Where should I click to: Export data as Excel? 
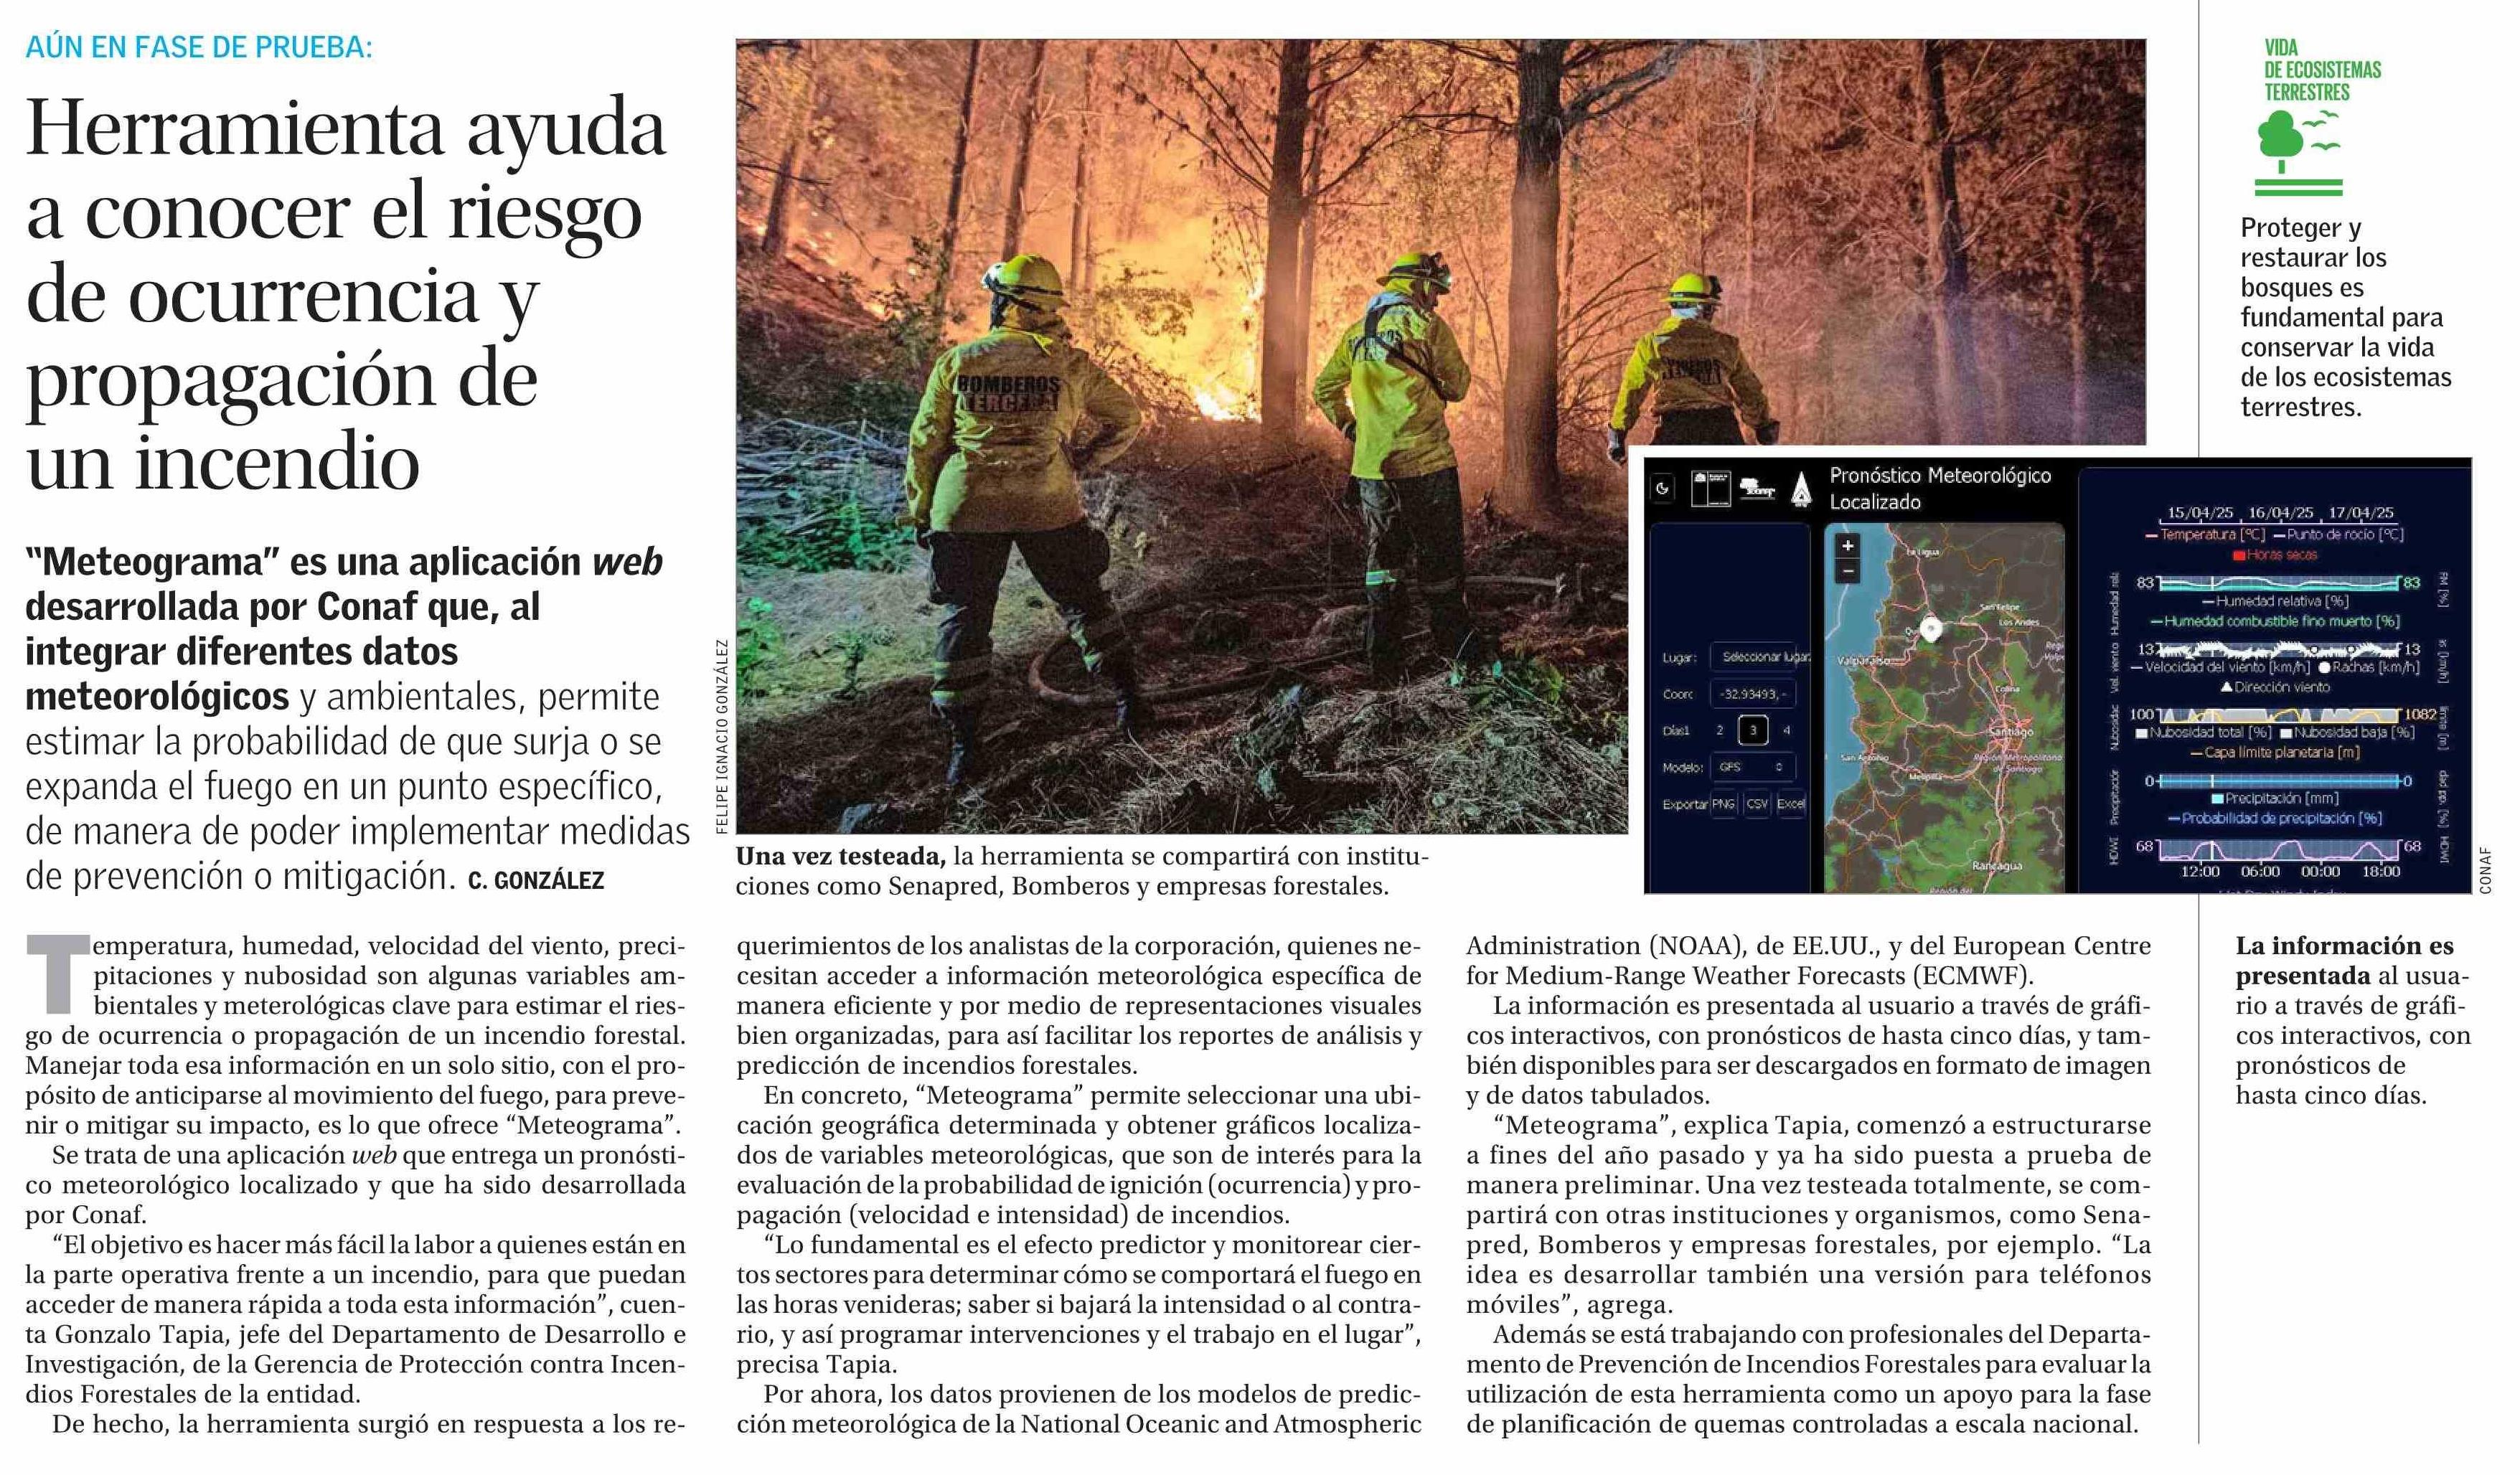(1790, 804)
